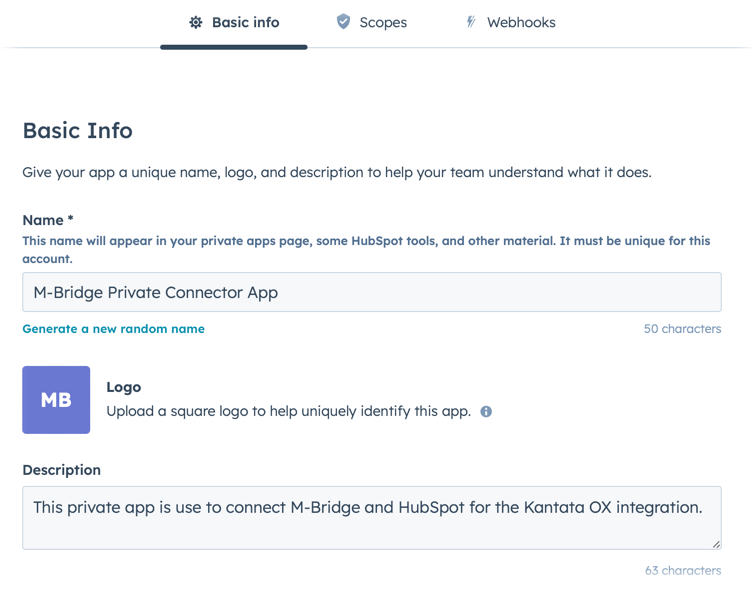Screen dimensions: 753x594
Task: Click the shield icon beside Scopes
Action: pyautogui.click(x=343, y=22)
